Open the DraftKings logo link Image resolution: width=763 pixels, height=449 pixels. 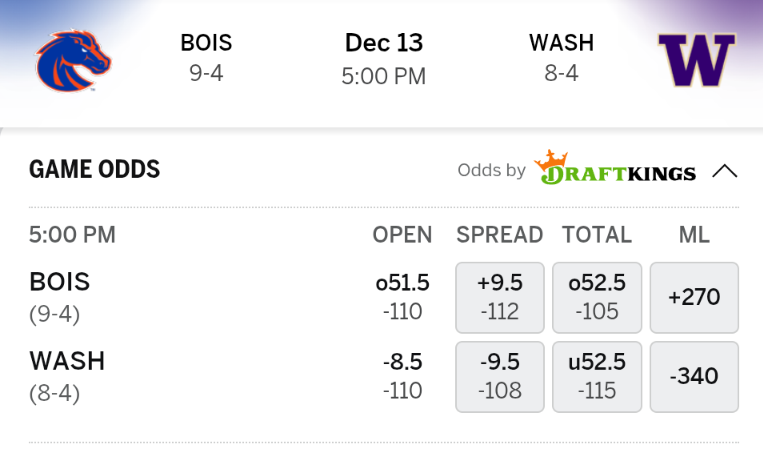615,168
